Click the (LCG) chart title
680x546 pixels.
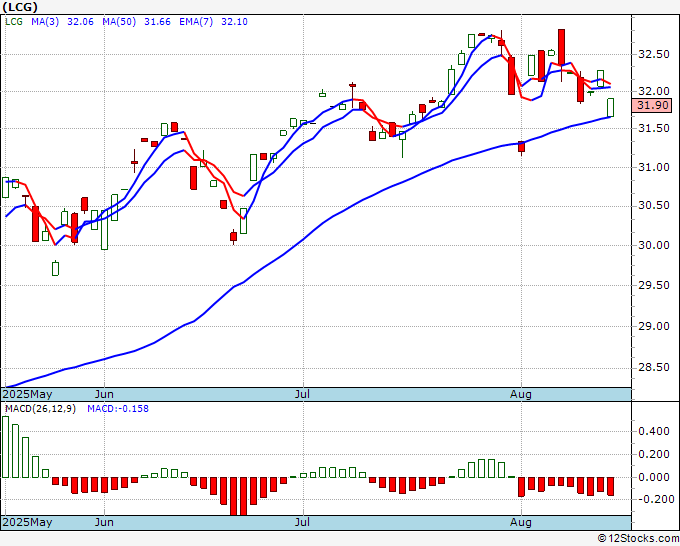(20, 7)
